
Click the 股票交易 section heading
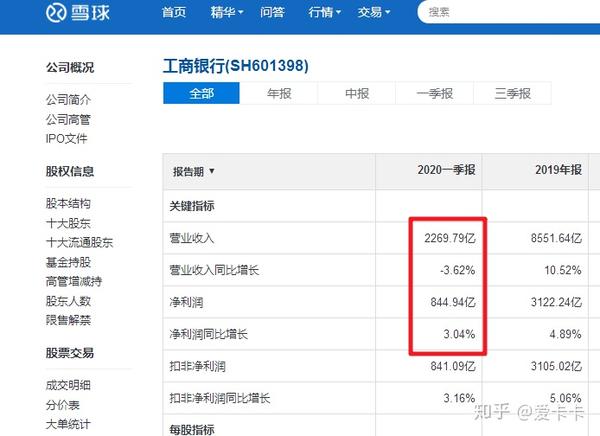pos(70,353)
